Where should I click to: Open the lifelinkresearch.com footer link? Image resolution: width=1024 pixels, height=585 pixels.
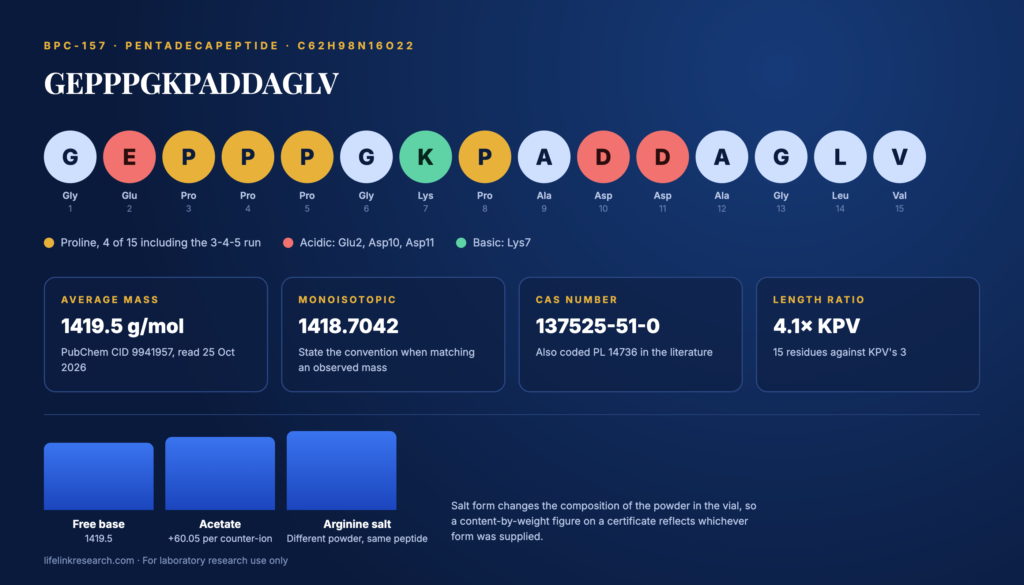89,560
